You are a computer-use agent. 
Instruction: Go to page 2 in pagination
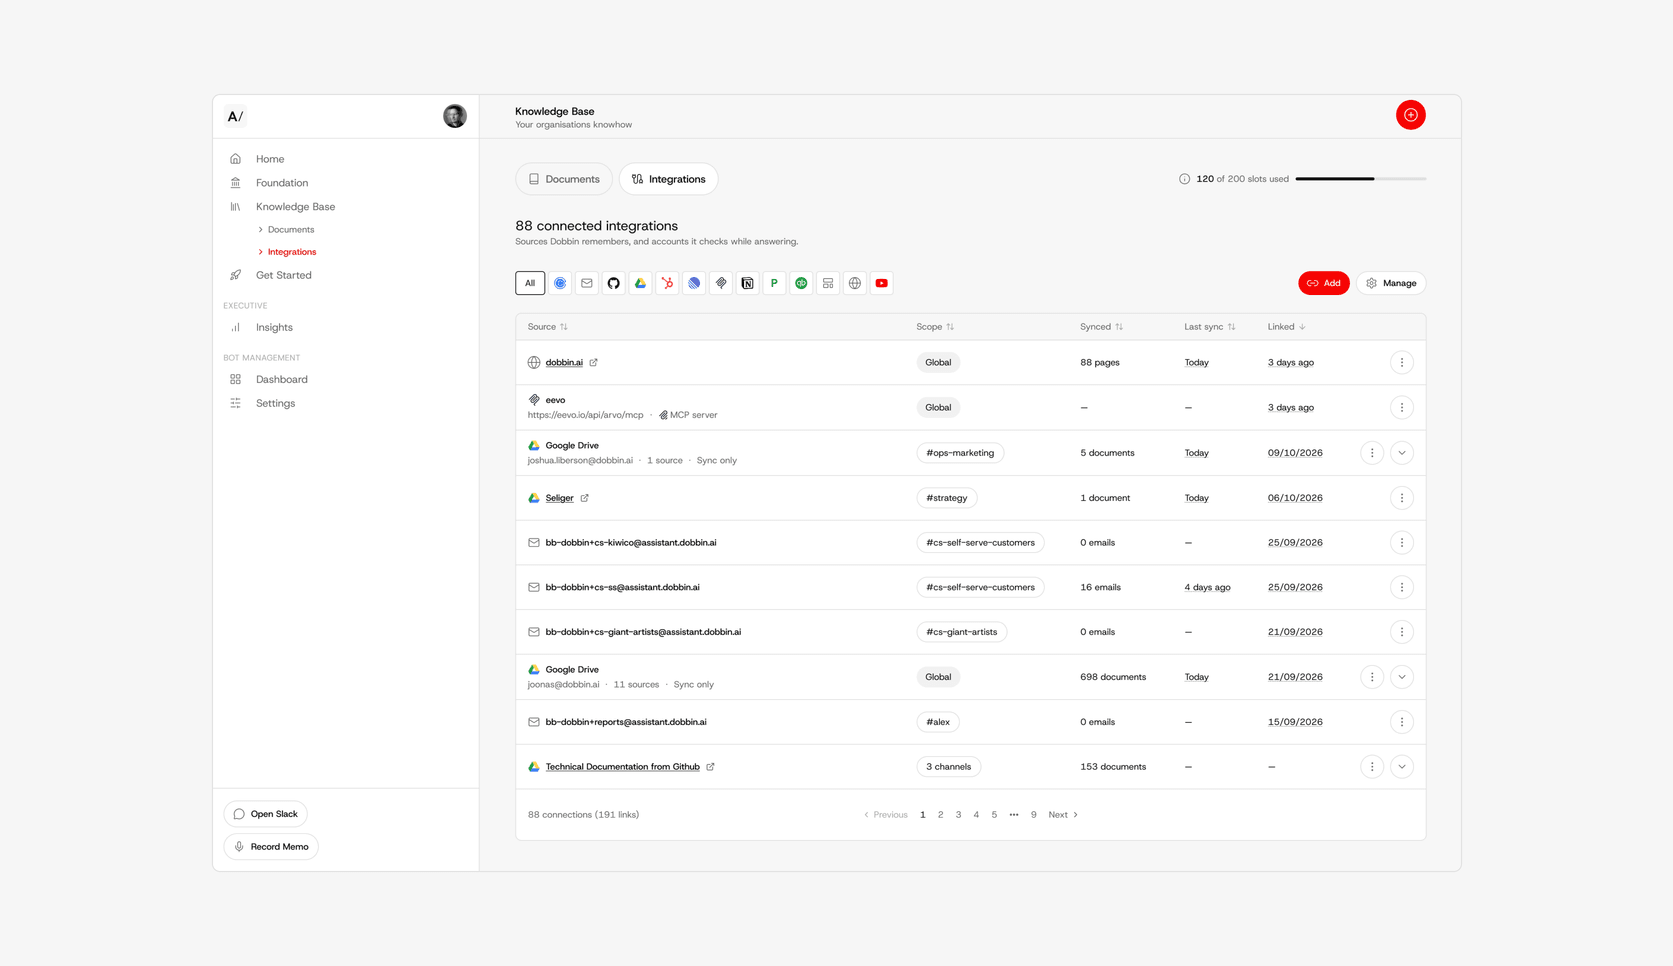[940, 815]
